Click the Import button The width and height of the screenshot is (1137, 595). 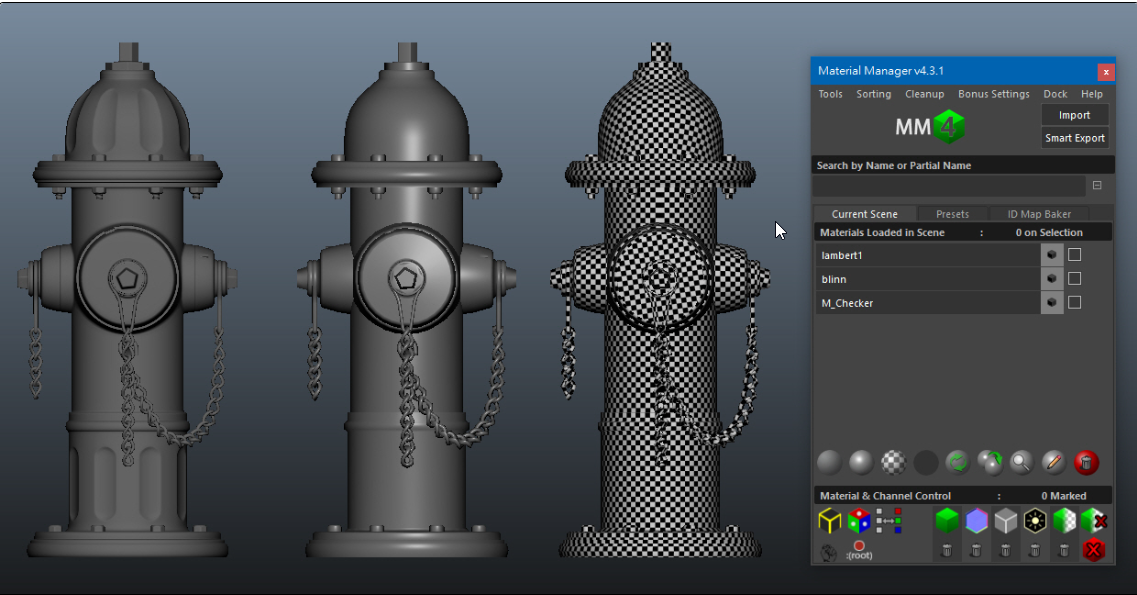point(1074,114)
